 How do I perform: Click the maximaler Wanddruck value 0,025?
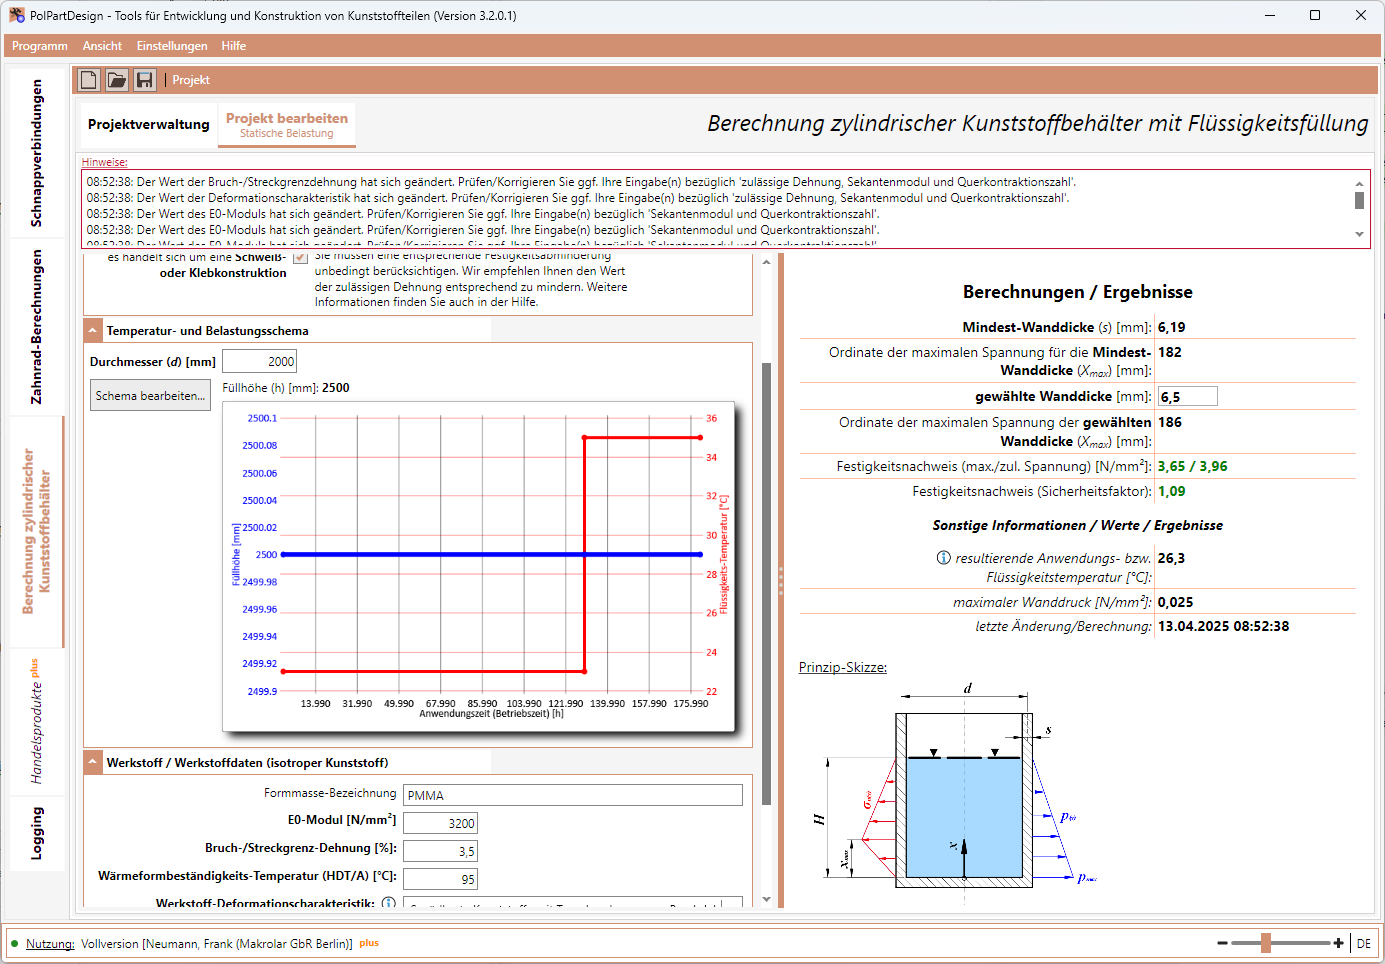pos(1175,602)
